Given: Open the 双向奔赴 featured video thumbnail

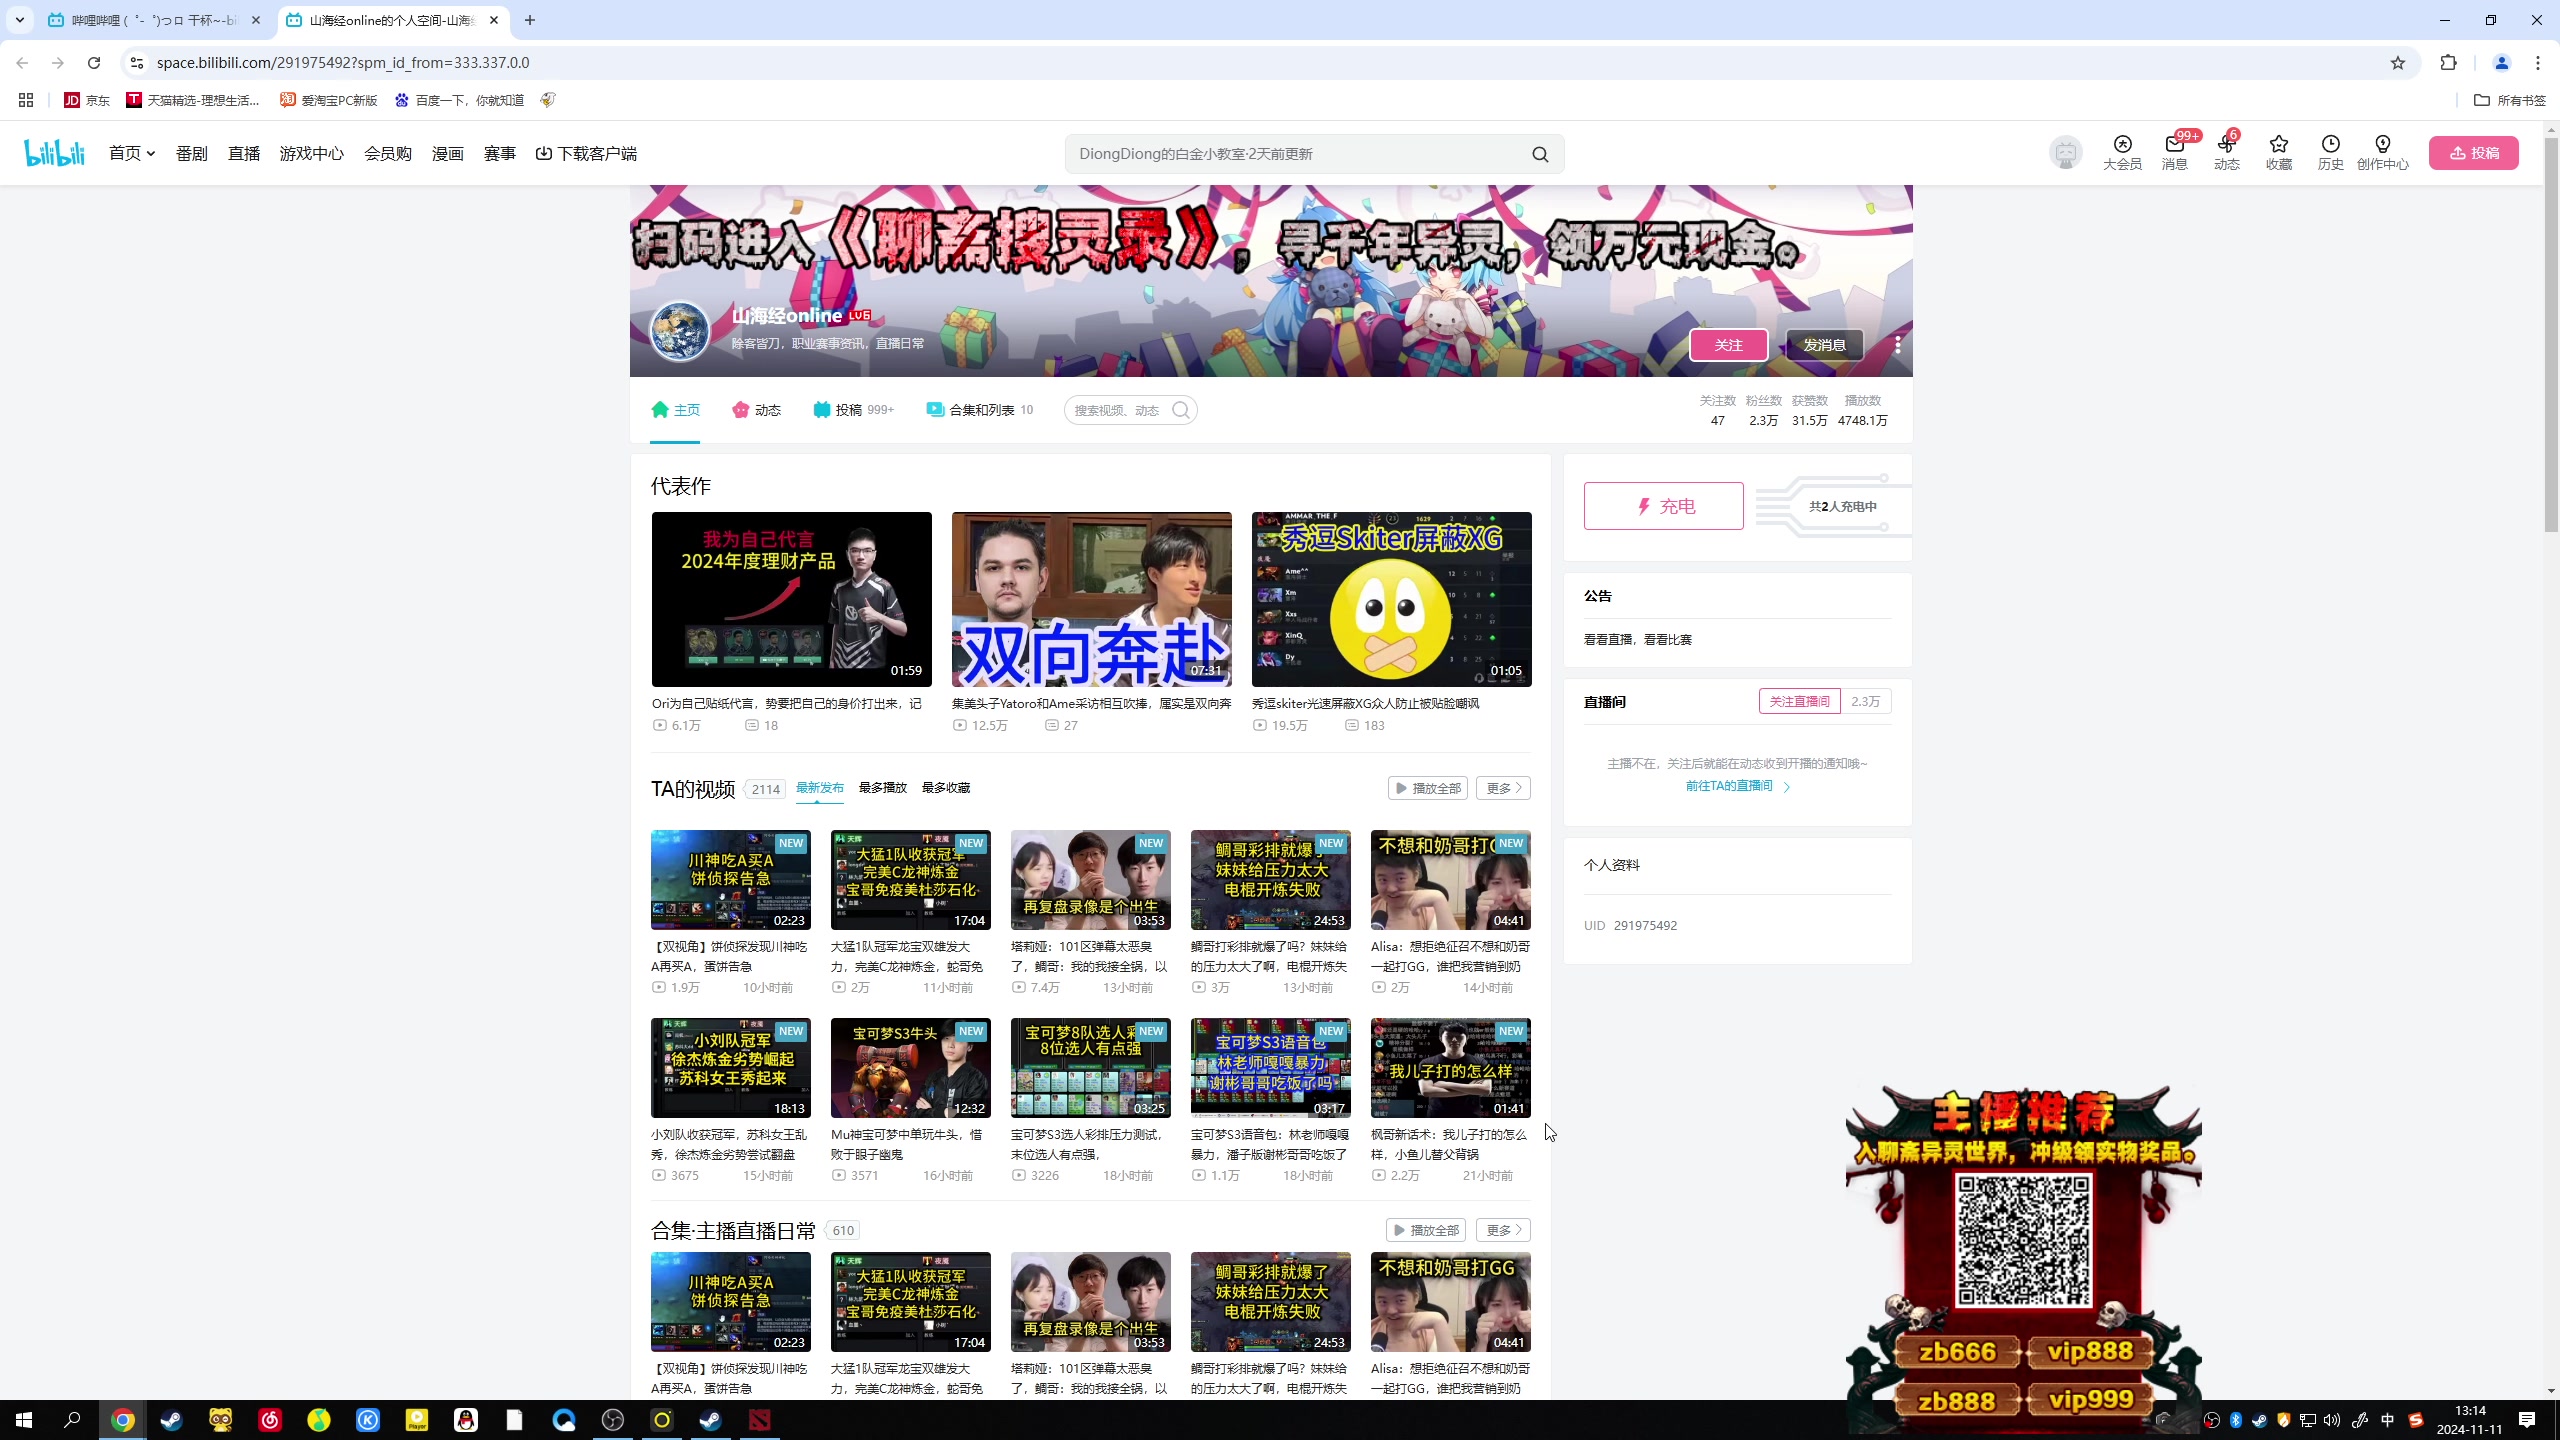Looking at the screenshot, I should pyautogui.click(x=1091, y=599).
